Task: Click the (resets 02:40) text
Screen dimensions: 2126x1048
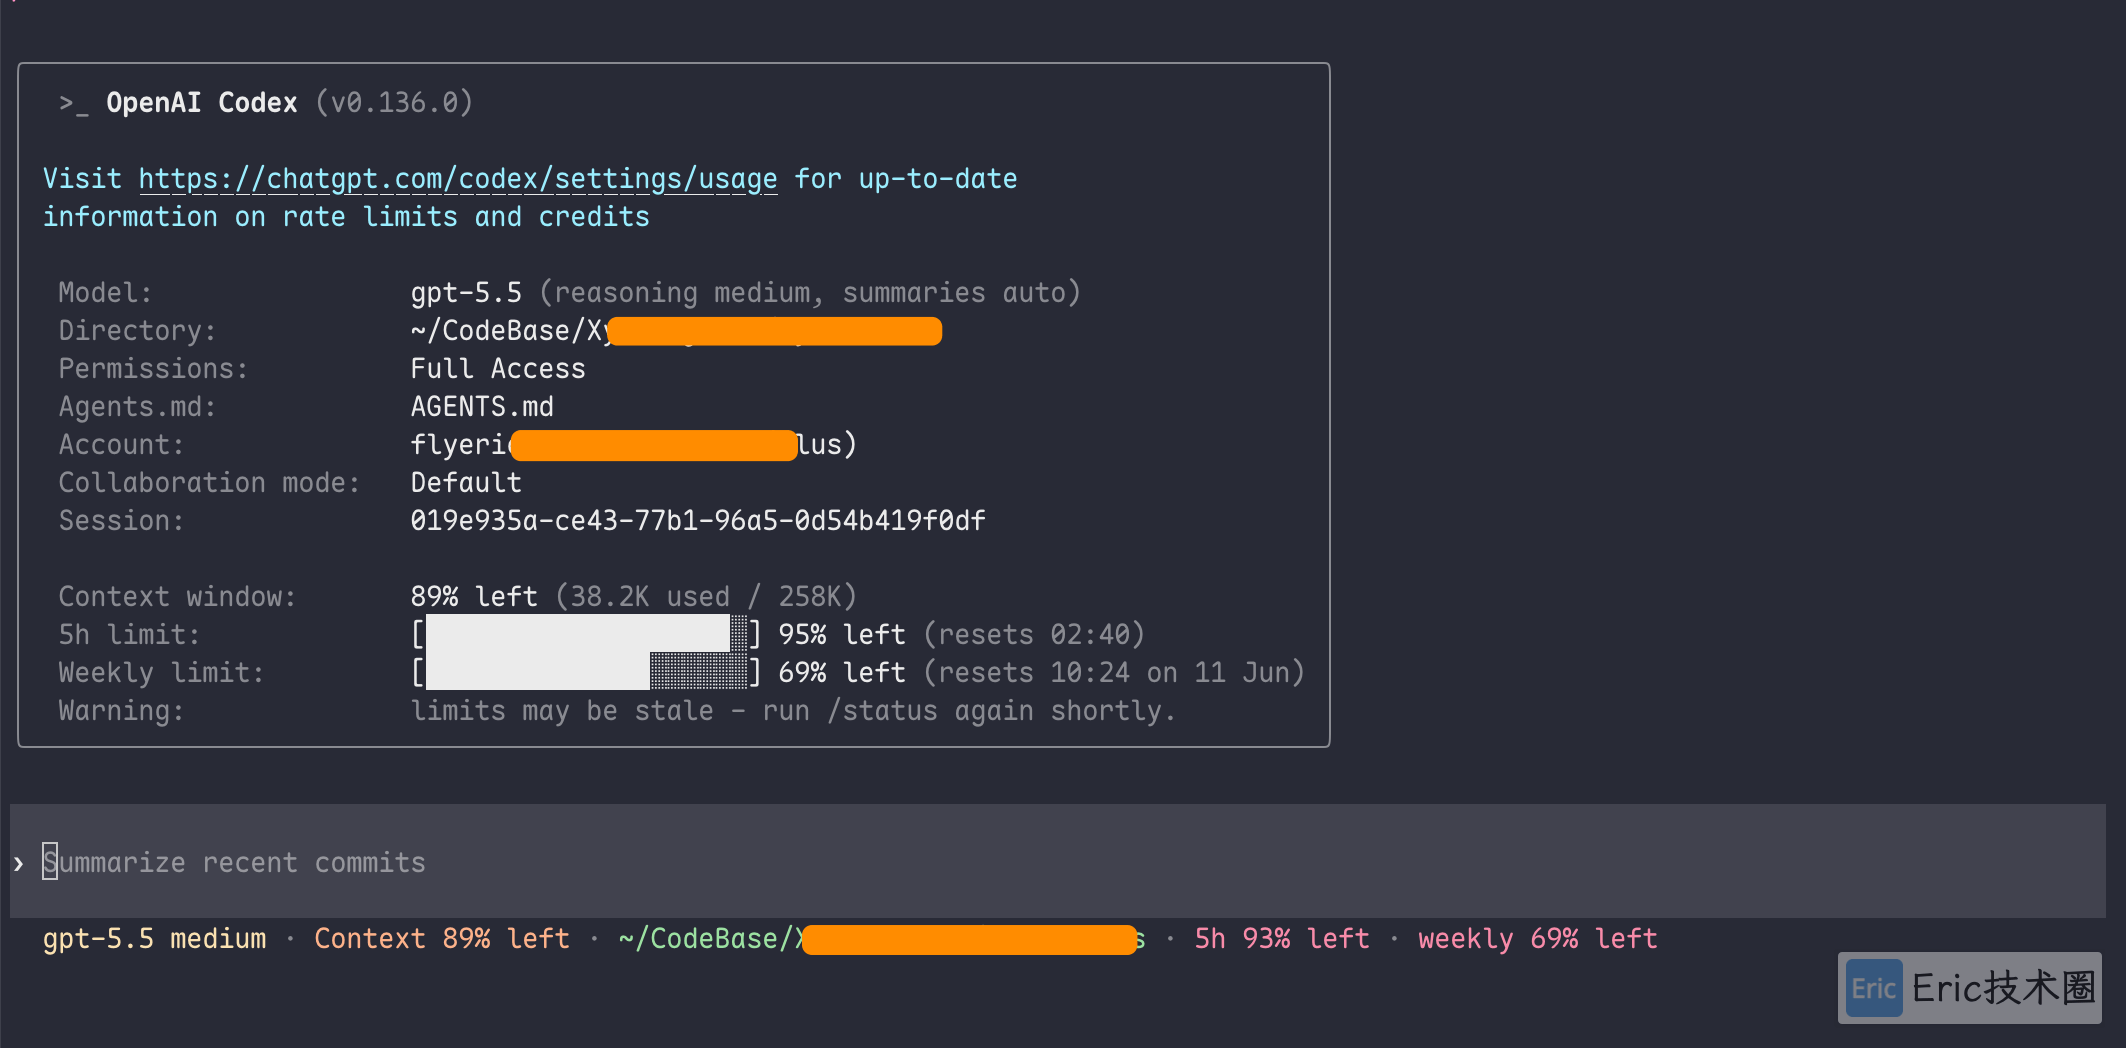Action: [x=1034, y=635]
